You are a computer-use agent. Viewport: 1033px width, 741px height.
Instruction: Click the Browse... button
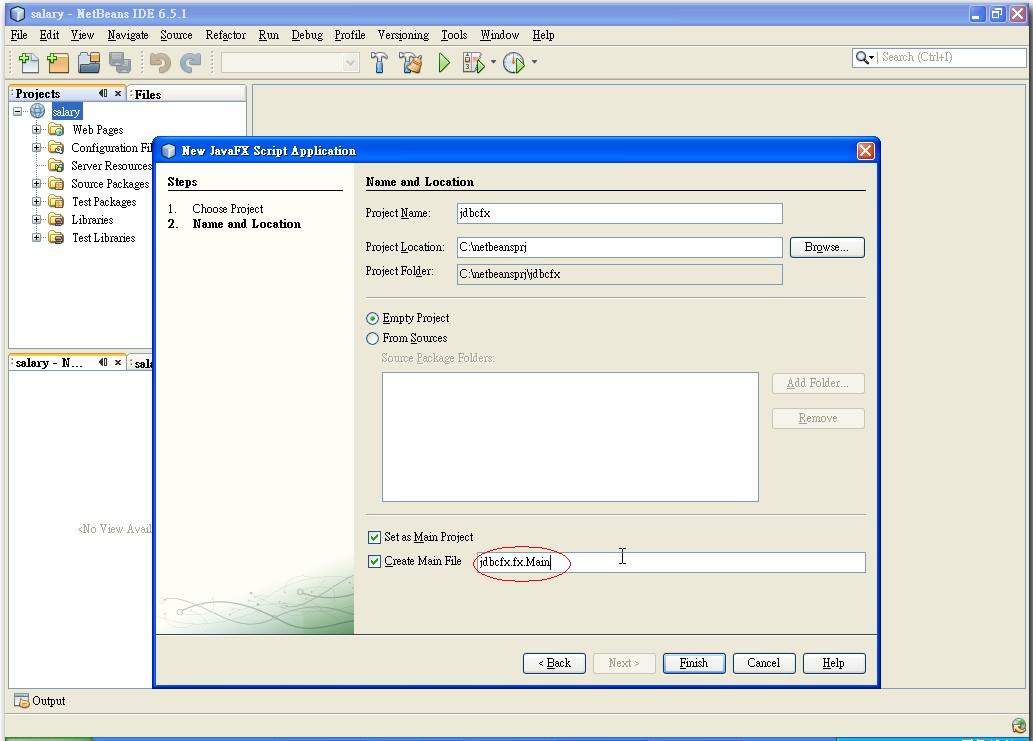(827, 248)
